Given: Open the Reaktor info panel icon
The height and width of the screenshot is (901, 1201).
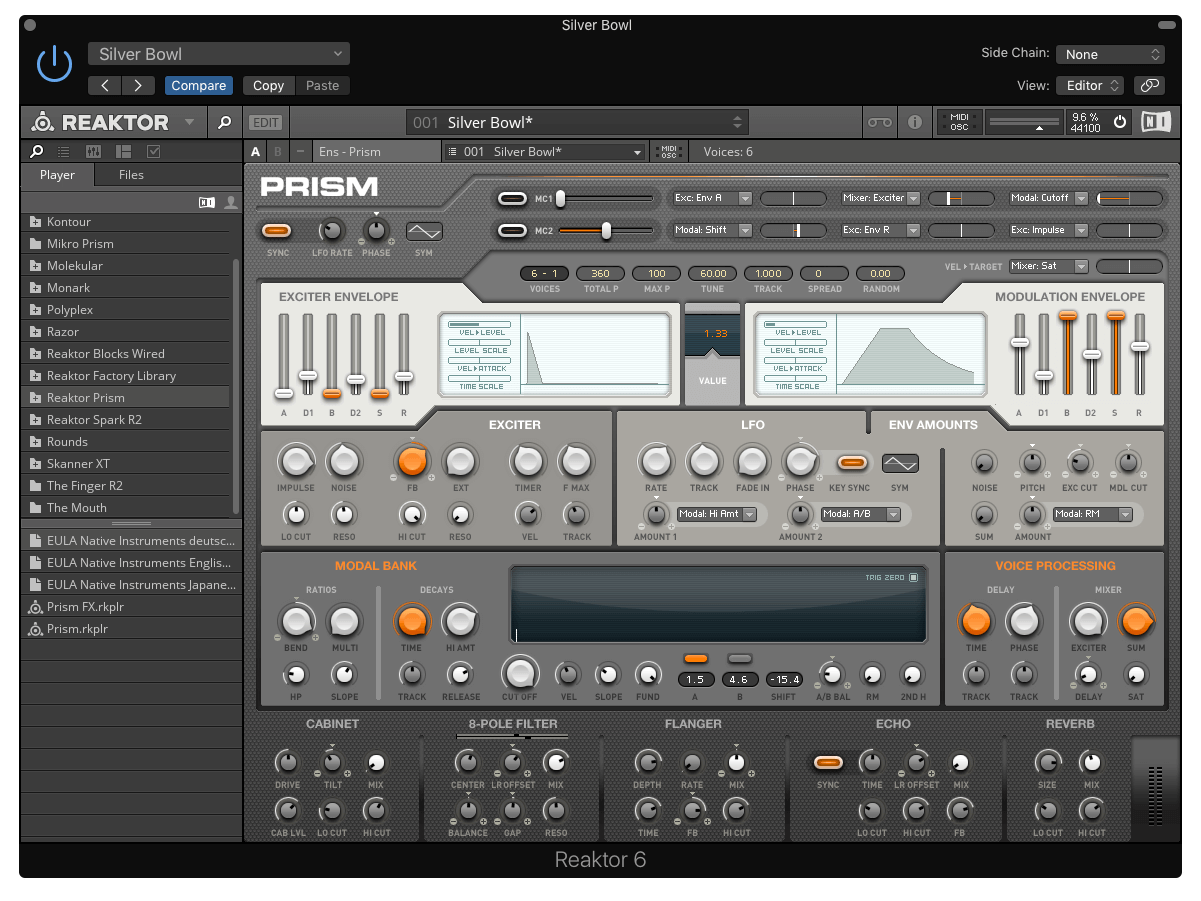Looking at the screenshot, I should [914, 122].
